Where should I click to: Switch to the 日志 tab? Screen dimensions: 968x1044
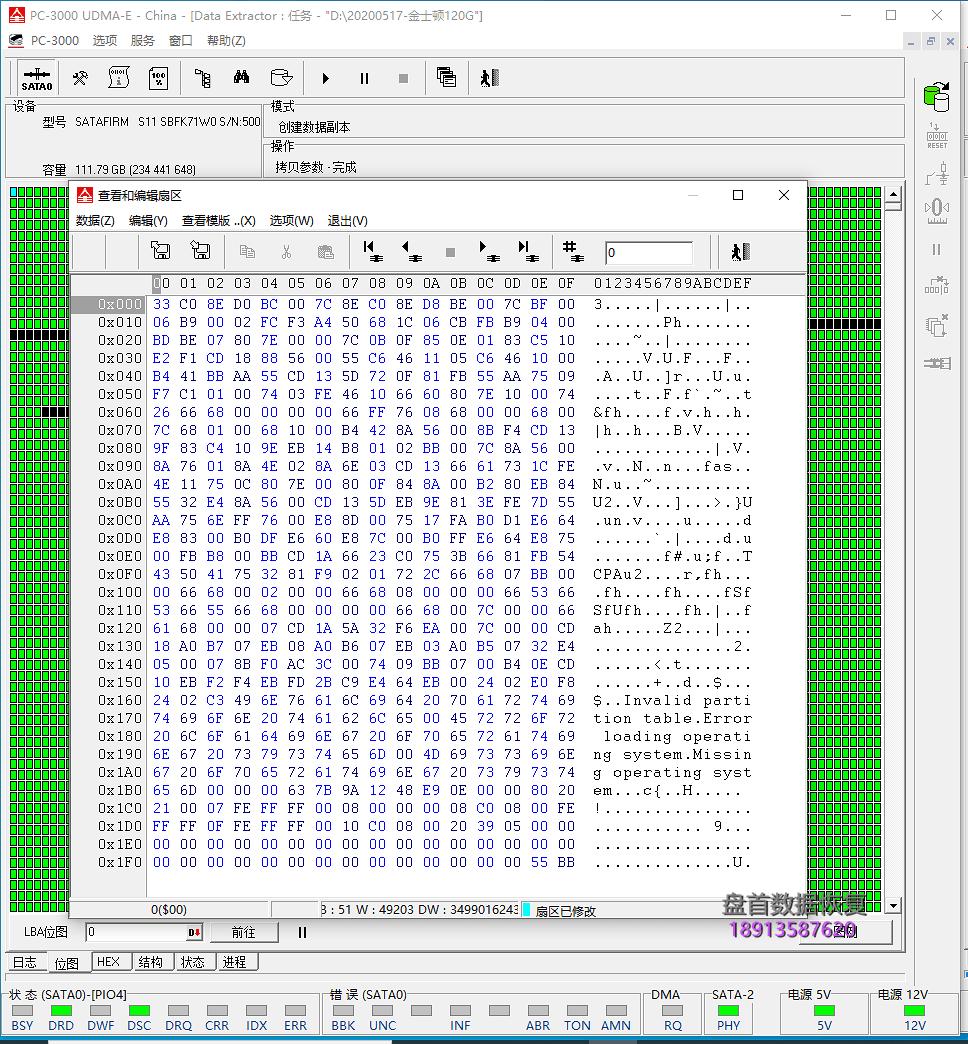point(25,962)
